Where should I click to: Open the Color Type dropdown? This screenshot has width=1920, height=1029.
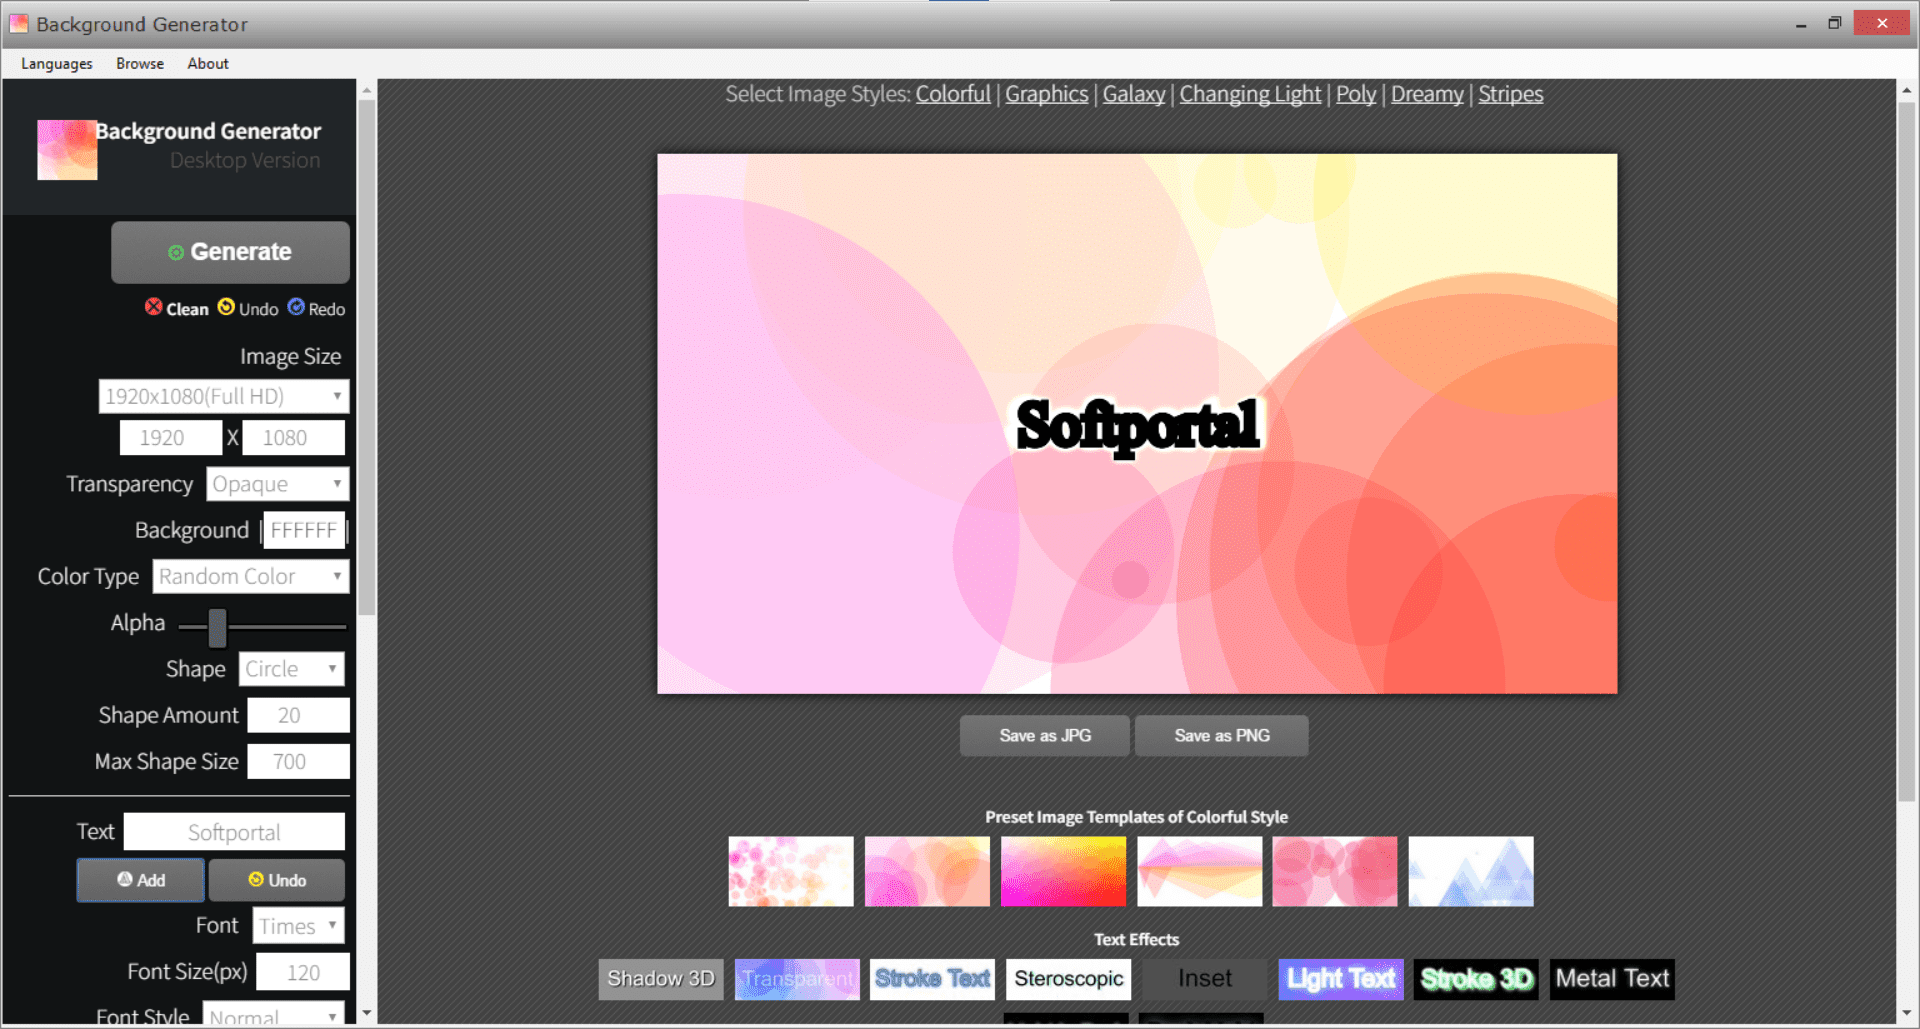click(251, 576)
